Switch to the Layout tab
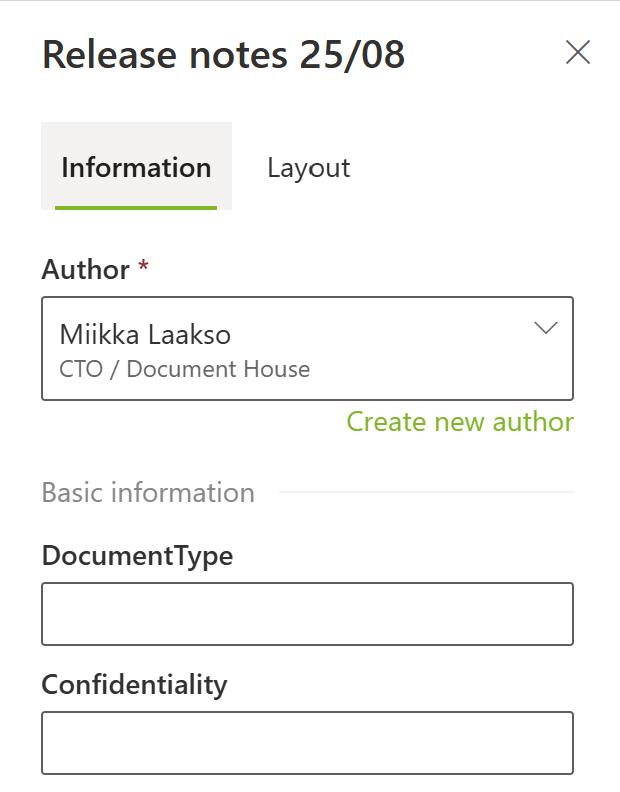 coord(308,167)
